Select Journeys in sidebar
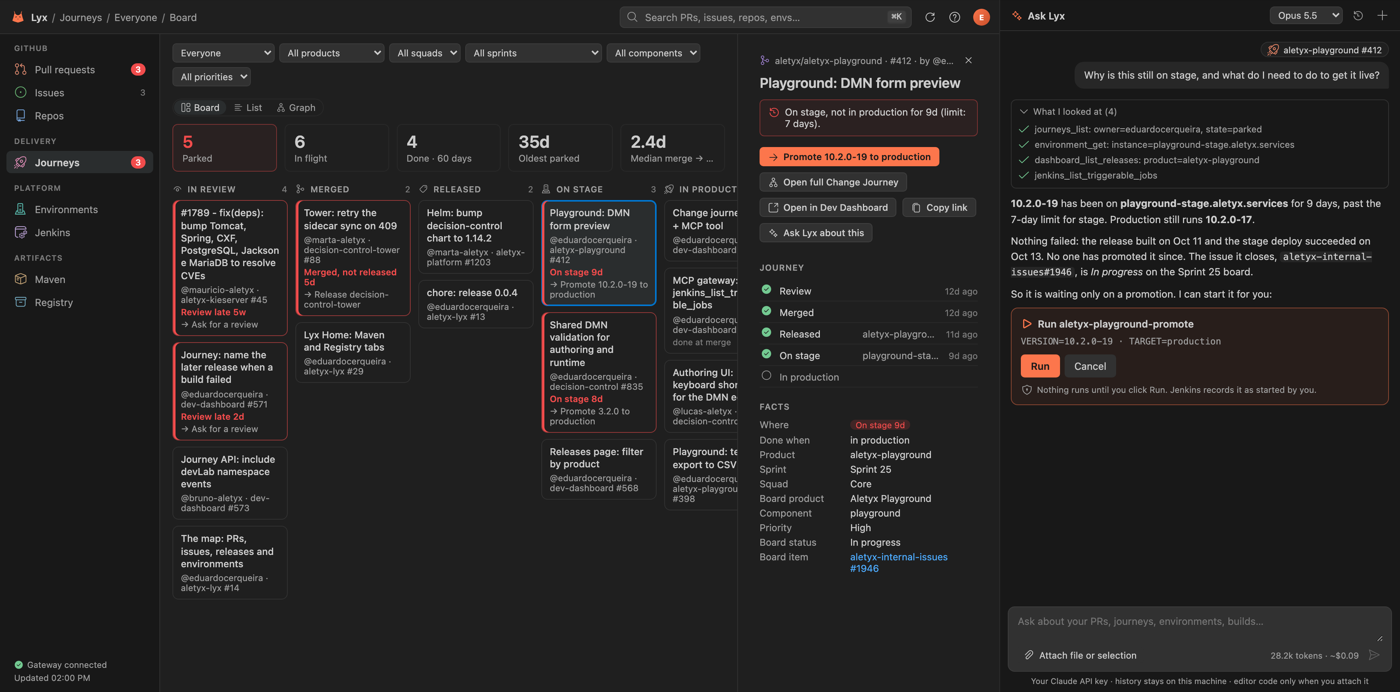Image resolution: width=1400 pixels, height=692 pixels. (80, 162)
